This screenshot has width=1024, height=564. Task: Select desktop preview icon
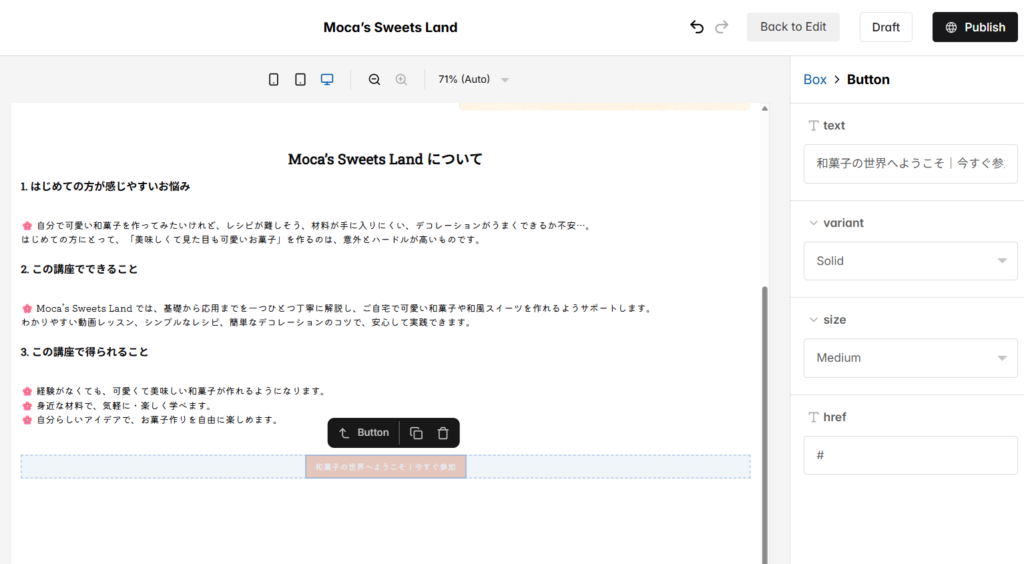coord(327,80)
